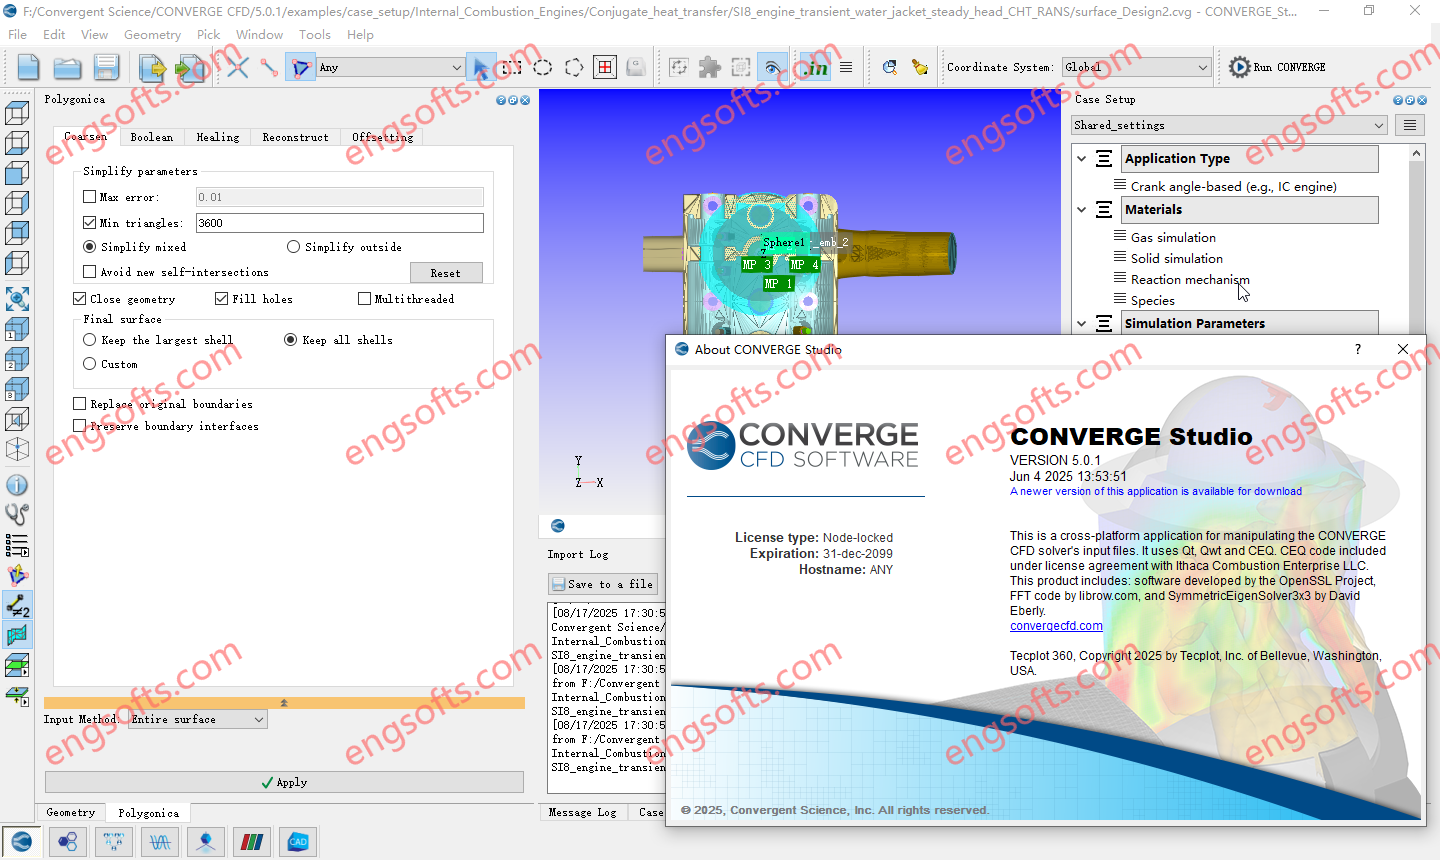Click the Min triangles value field
Screen dimensions: 1440x860
tap(340, 223)
